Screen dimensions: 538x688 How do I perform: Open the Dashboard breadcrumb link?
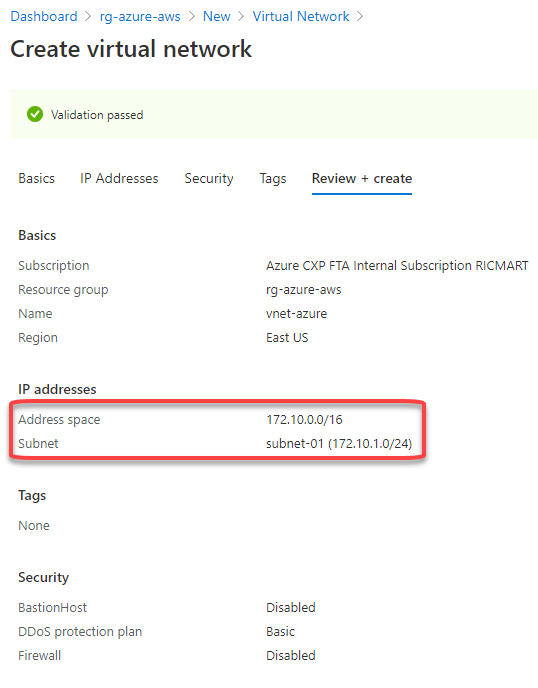(x=44, y=16)
